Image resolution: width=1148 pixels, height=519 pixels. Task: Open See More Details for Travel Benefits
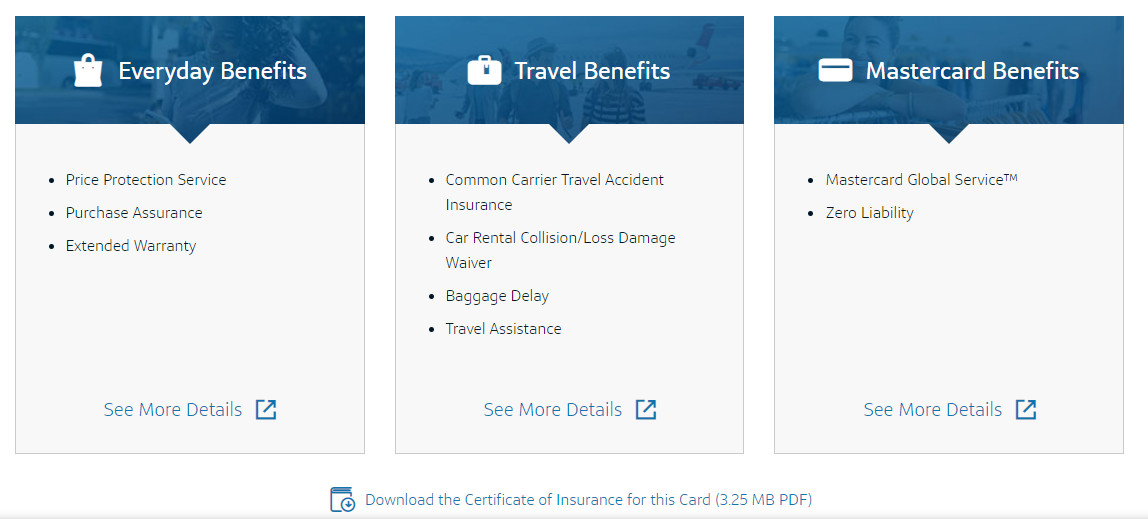pos(553,410)
